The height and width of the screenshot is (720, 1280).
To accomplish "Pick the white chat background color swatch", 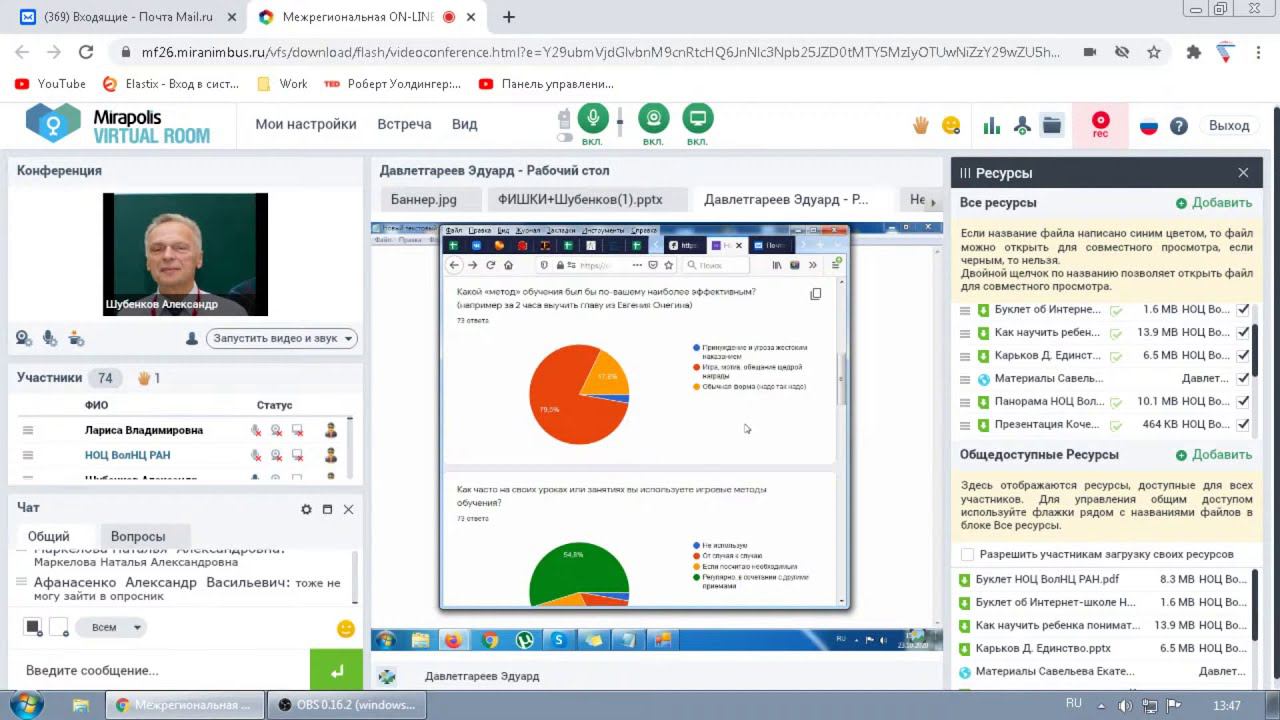I will 59,627.
